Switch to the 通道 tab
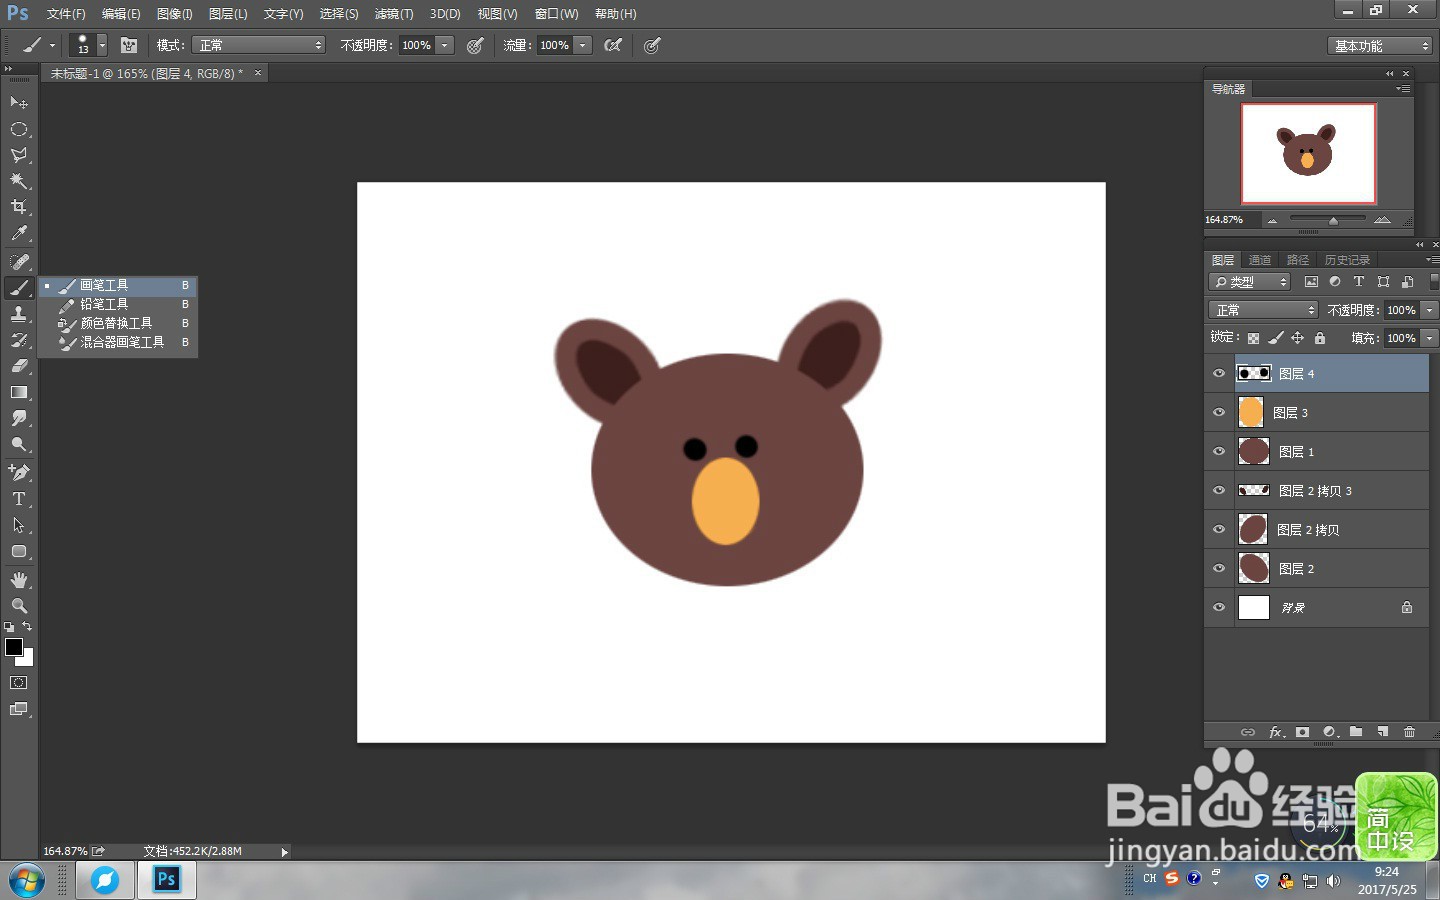 coord(1260,260)
